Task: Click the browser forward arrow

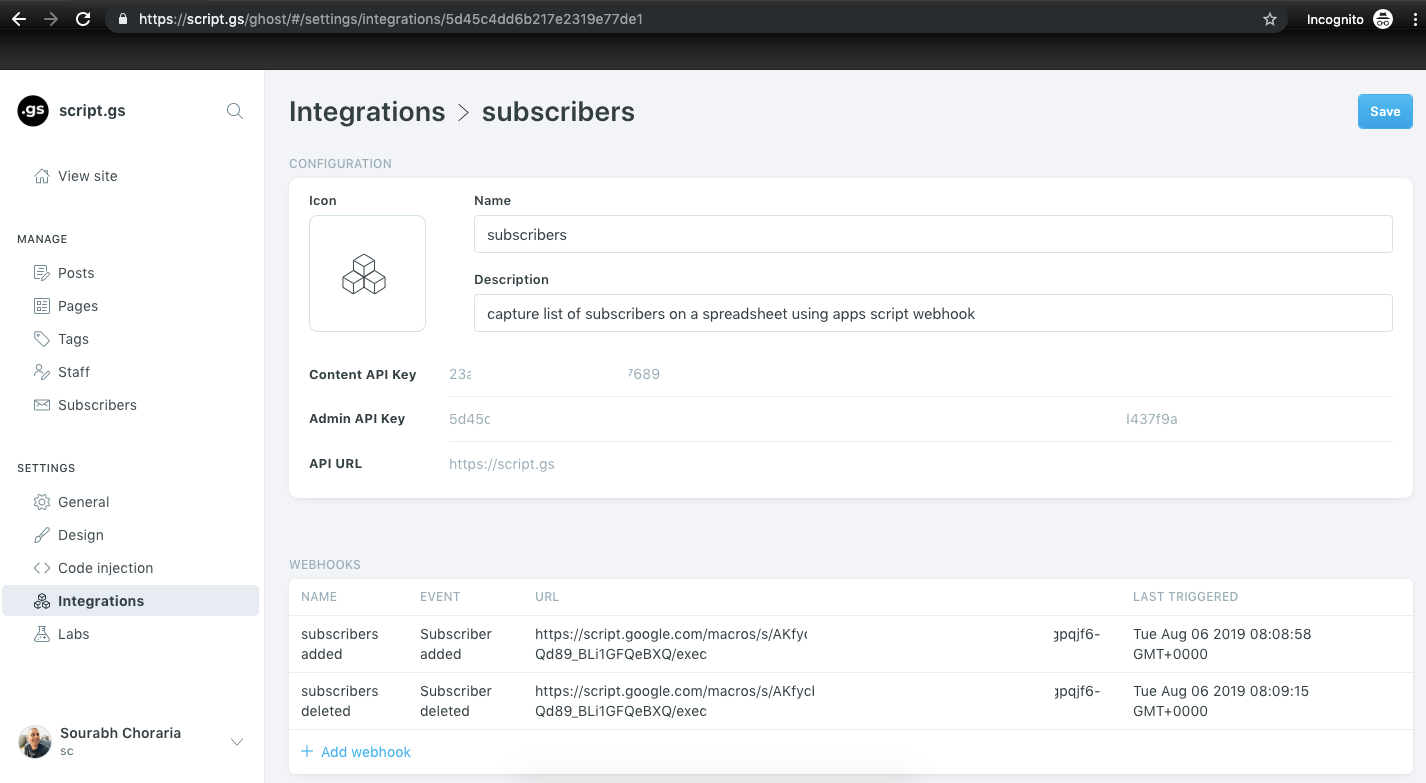Action: pos(50,19)
